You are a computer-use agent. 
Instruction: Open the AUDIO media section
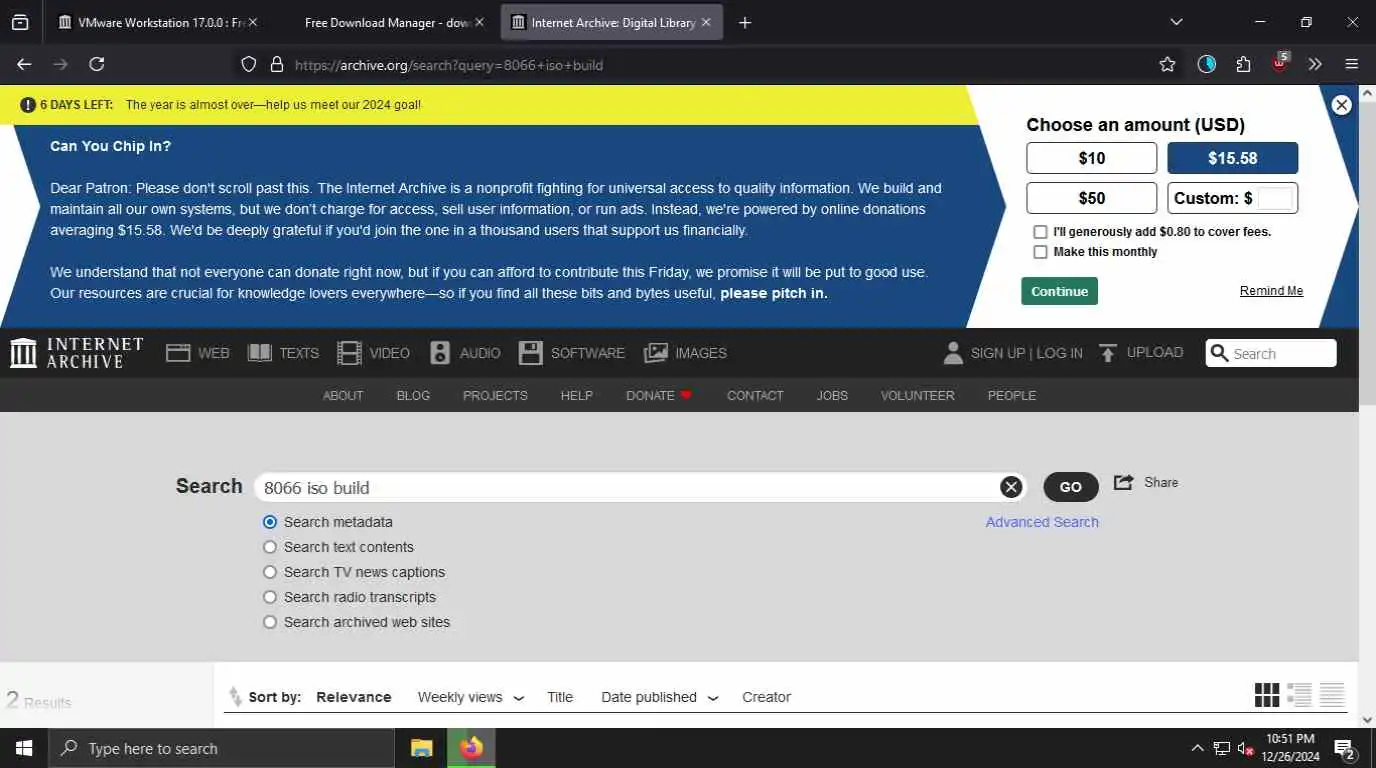pyautogui.click(x=465, y=353)
